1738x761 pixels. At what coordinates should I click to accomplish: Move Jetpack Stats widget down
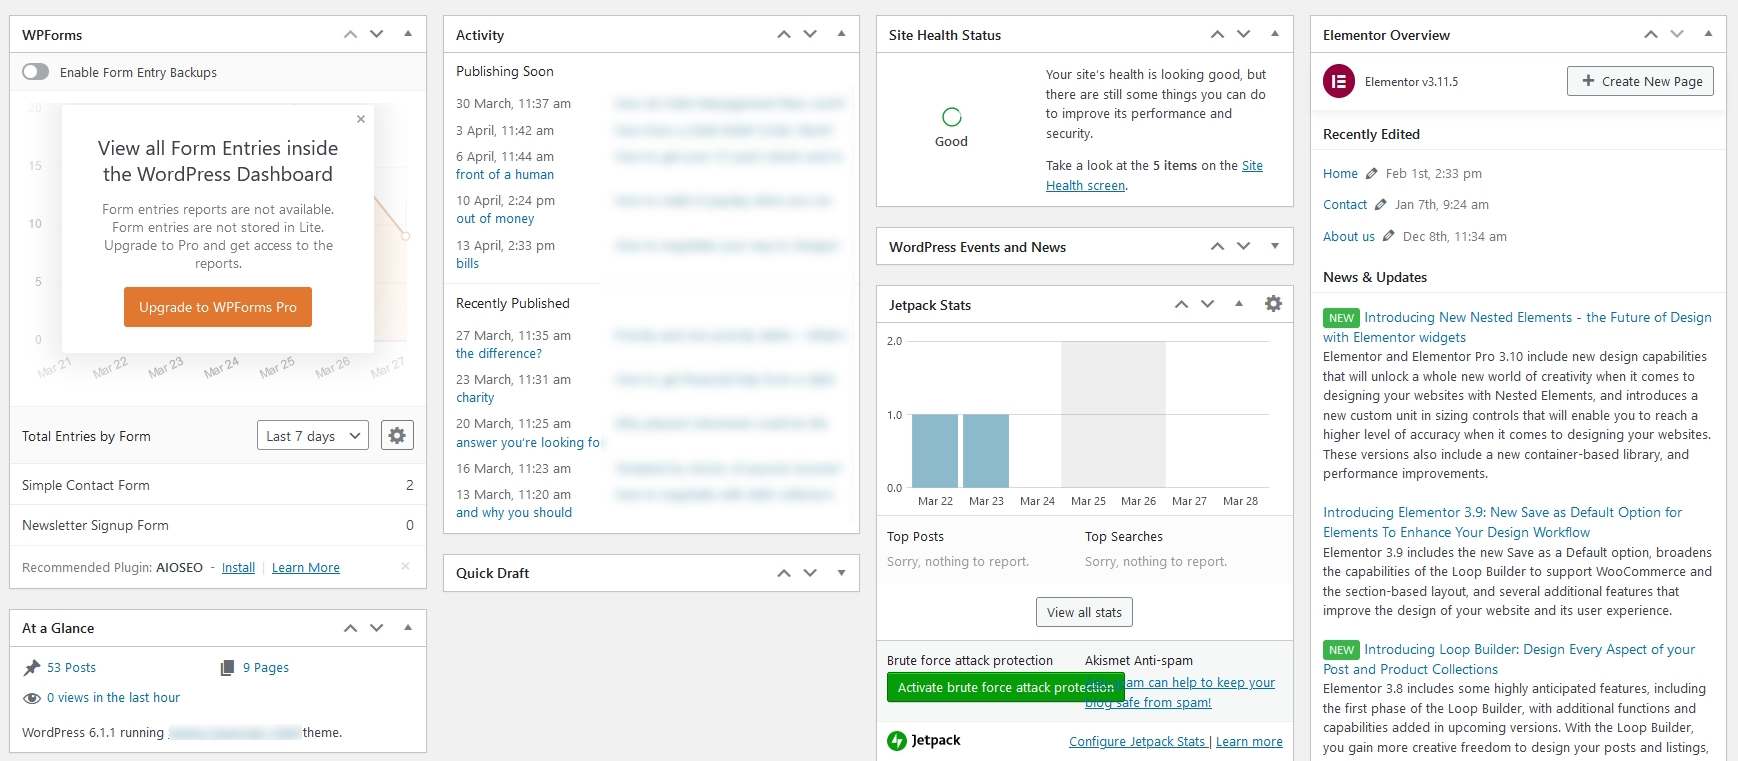pos(1208,304)
